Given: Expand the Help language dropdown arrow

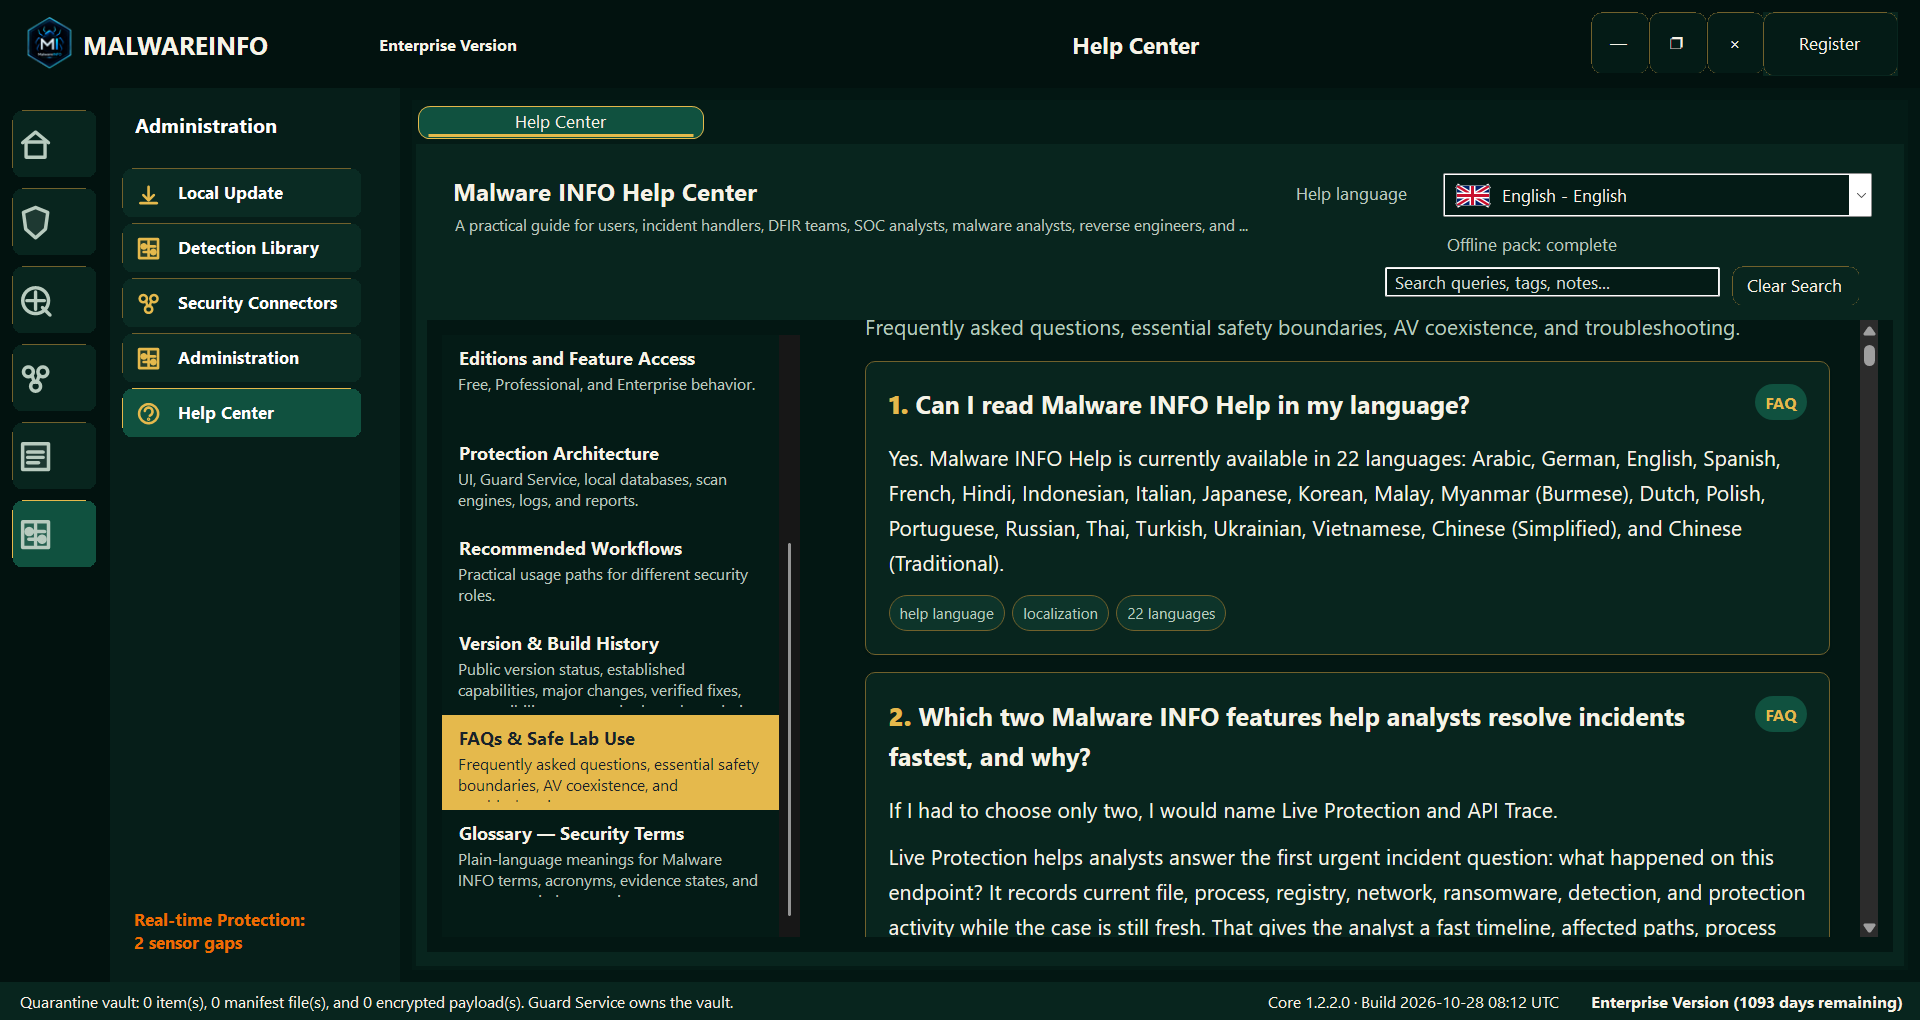Looking at the screenshot, I should (x=1860, y=196).
